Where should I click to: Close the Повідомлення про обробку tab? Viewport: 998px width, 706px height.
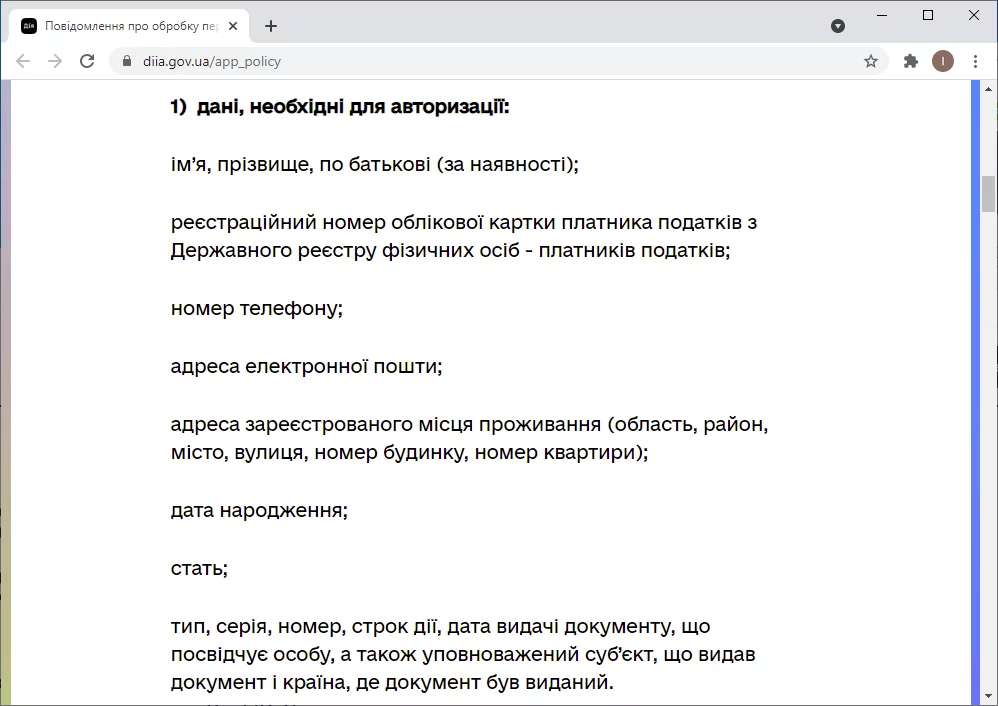234,26
